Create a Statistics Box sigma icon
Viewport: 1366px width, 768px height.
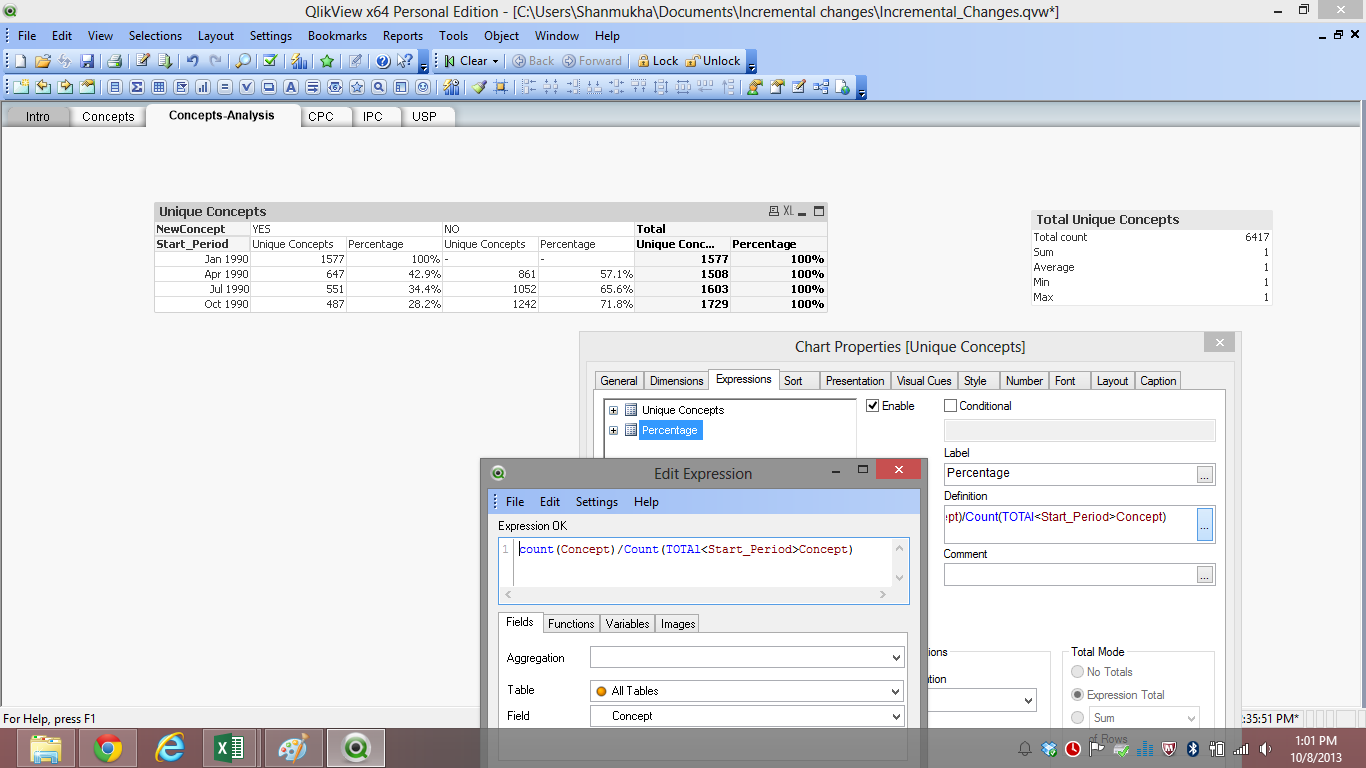(x=137, y=87)
